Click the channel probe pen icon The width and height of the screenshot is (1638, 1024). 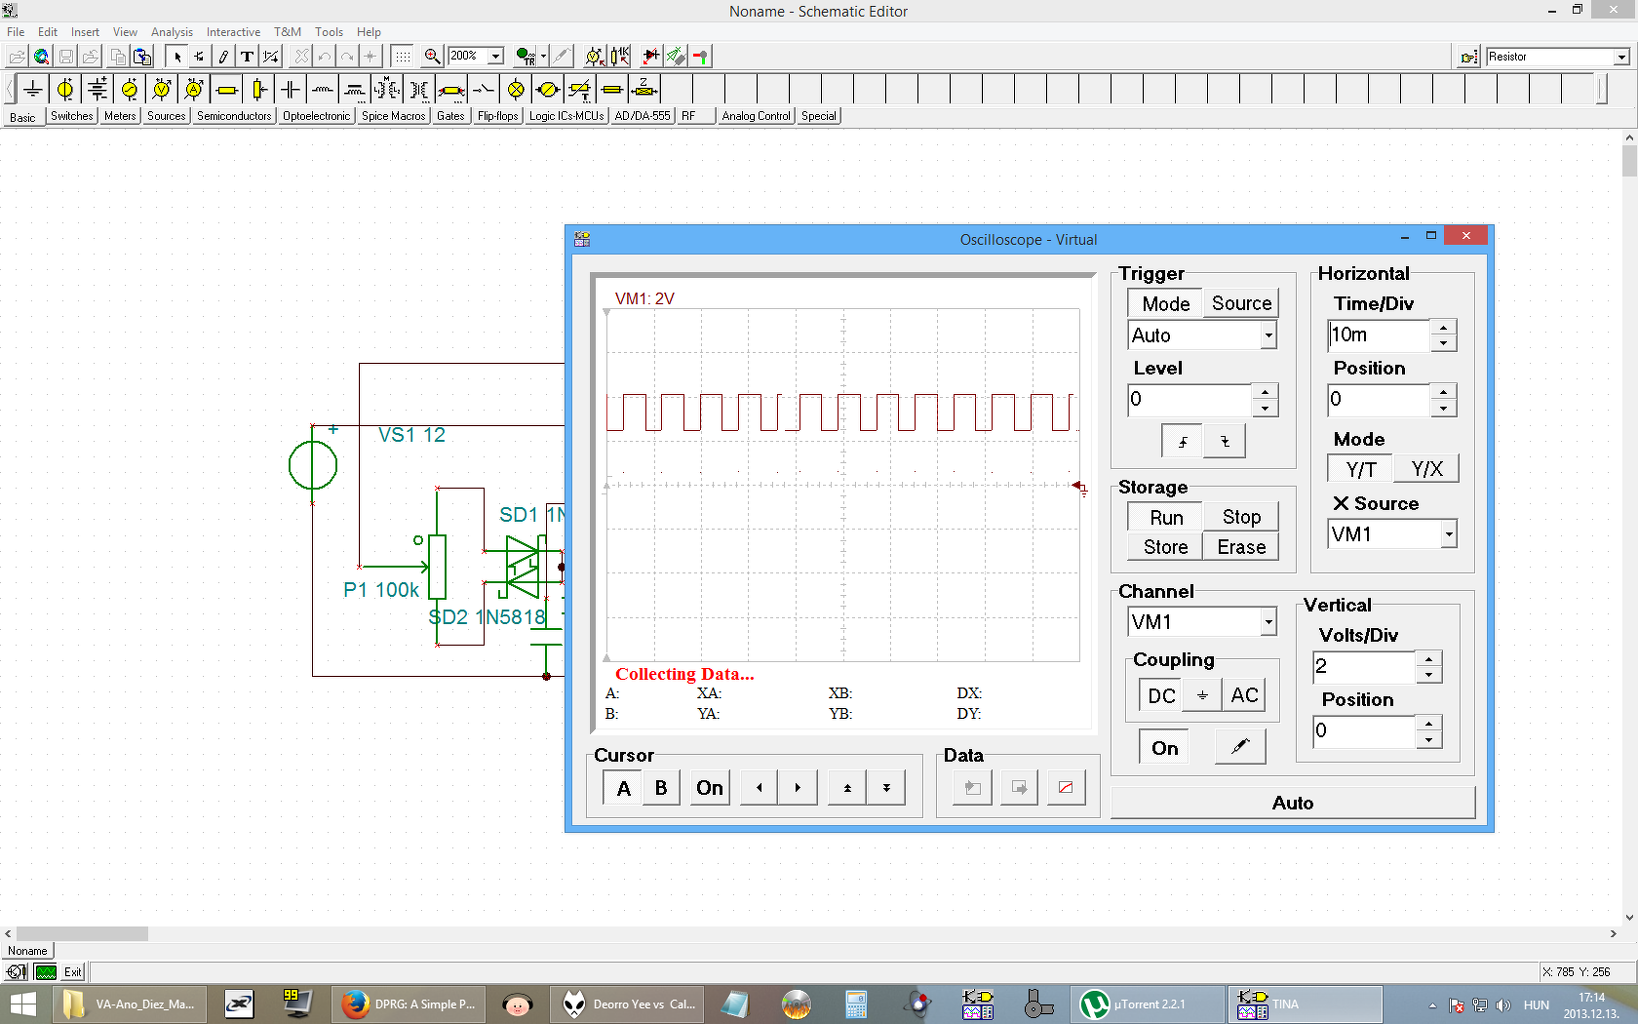pyautogui.click(x=1240, y=747)
